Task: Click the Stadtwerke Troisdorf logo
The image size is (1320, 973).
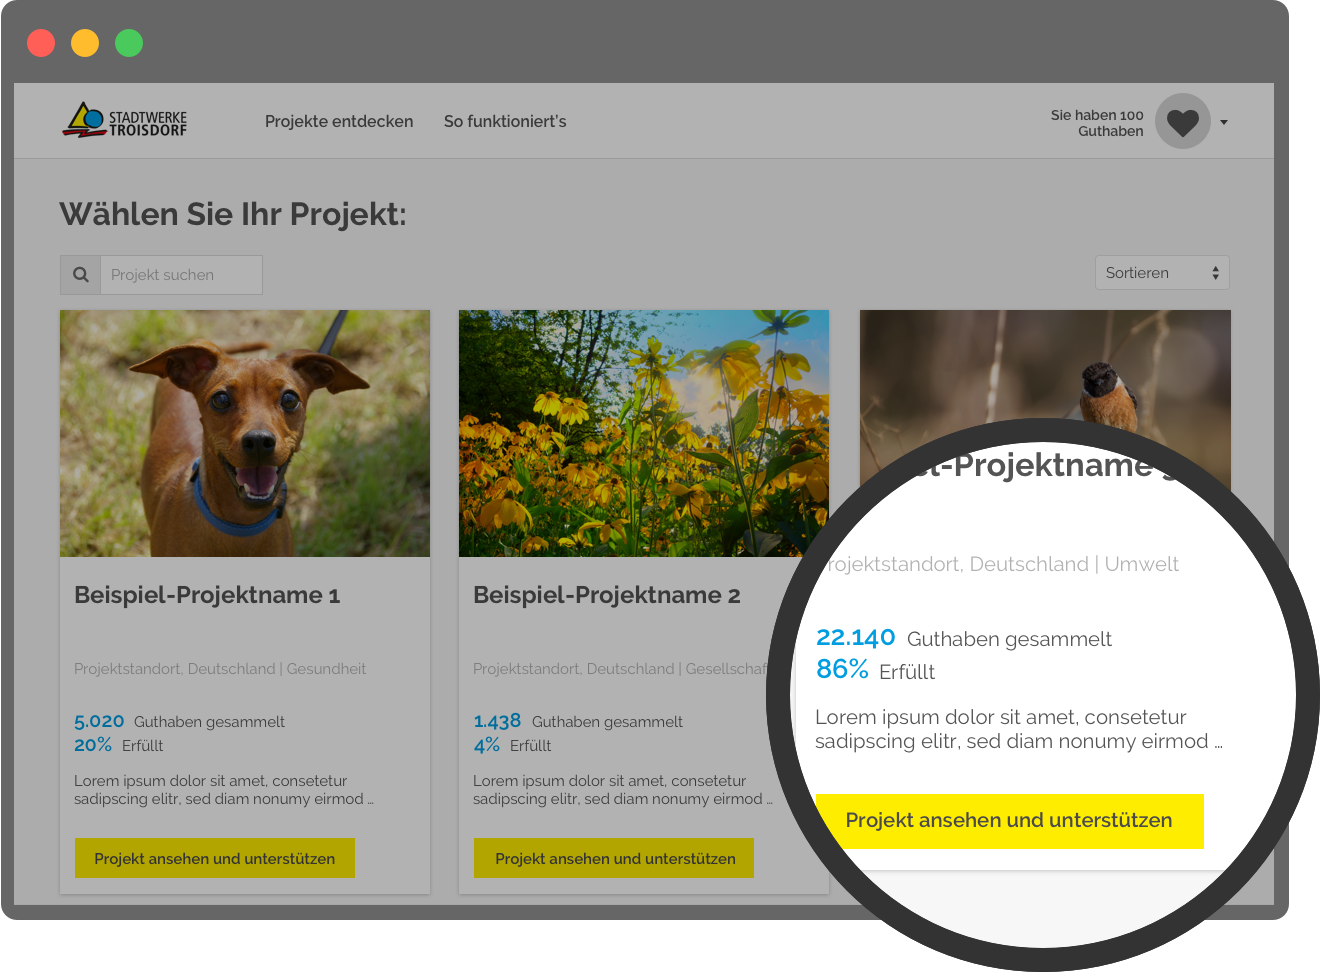Action: [x=125, y=120]
